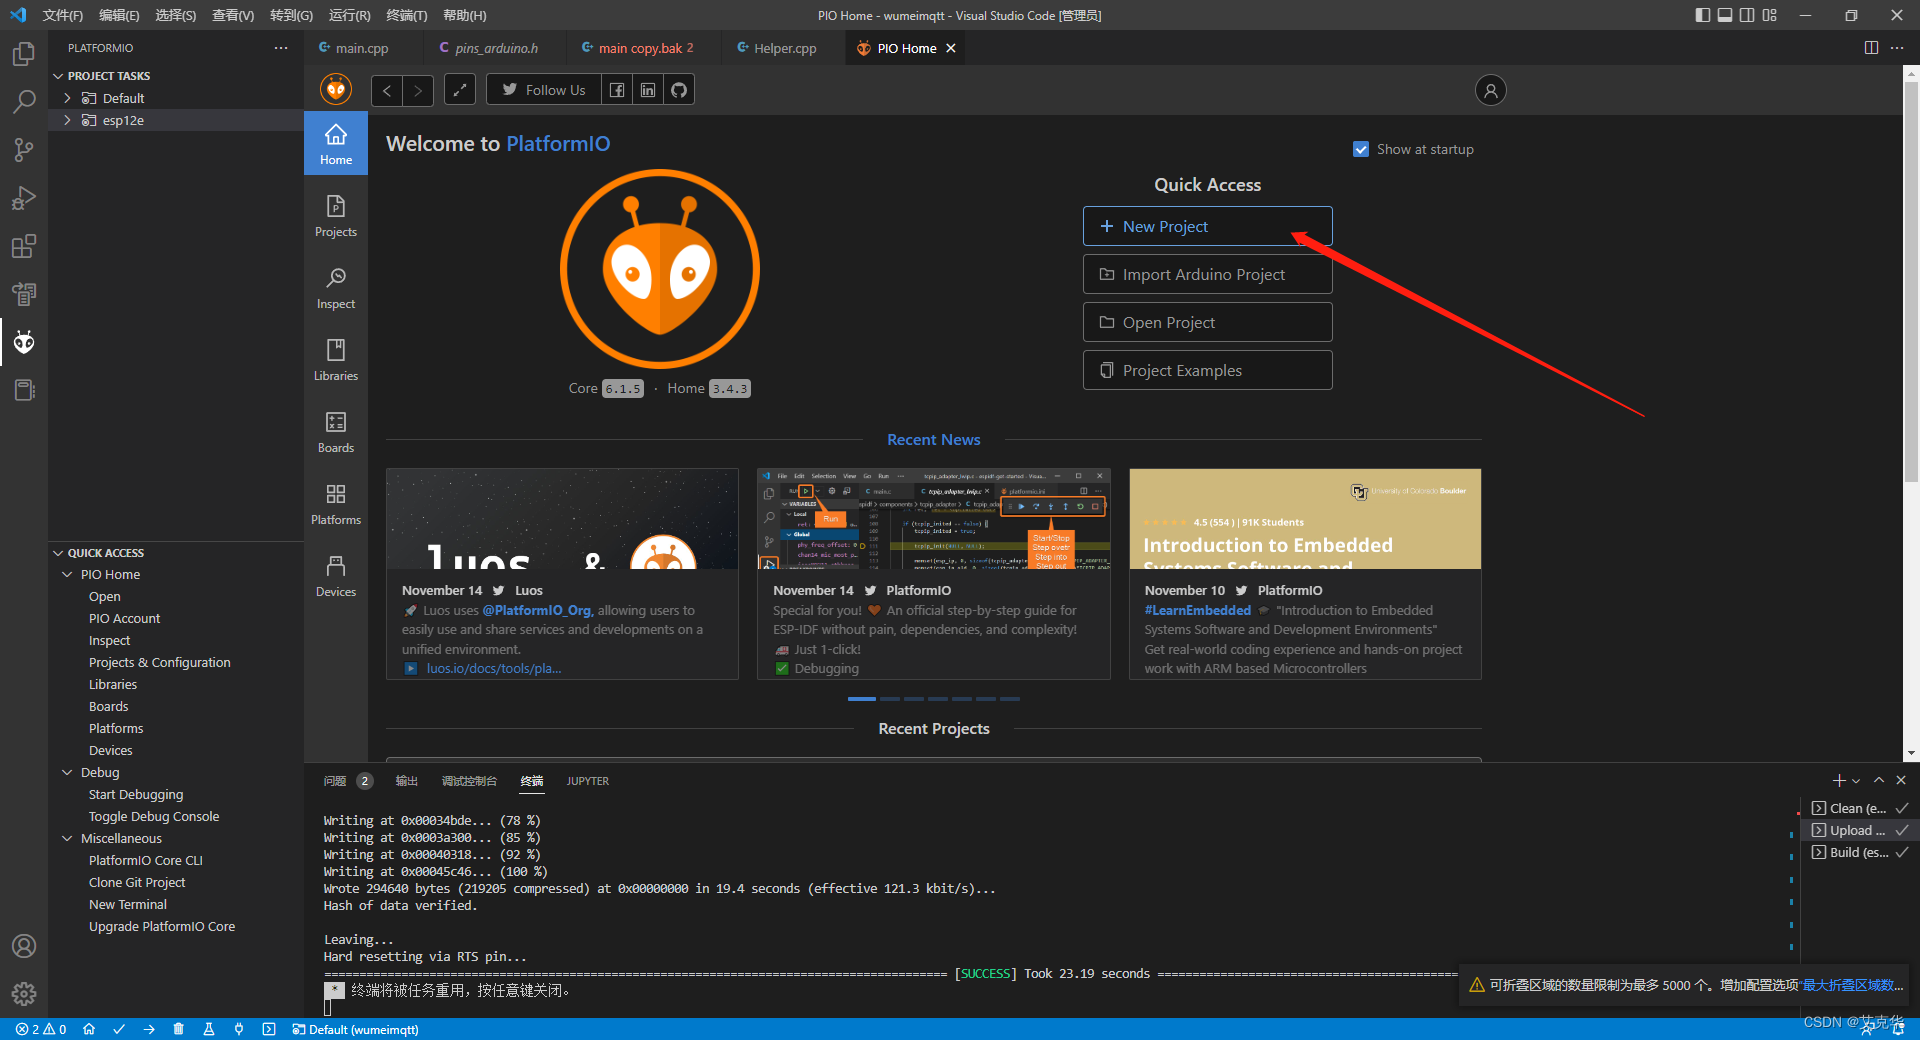The image size is (1920, 1040).
Task: Open the Manage gear icon
Action: (24, 994)
